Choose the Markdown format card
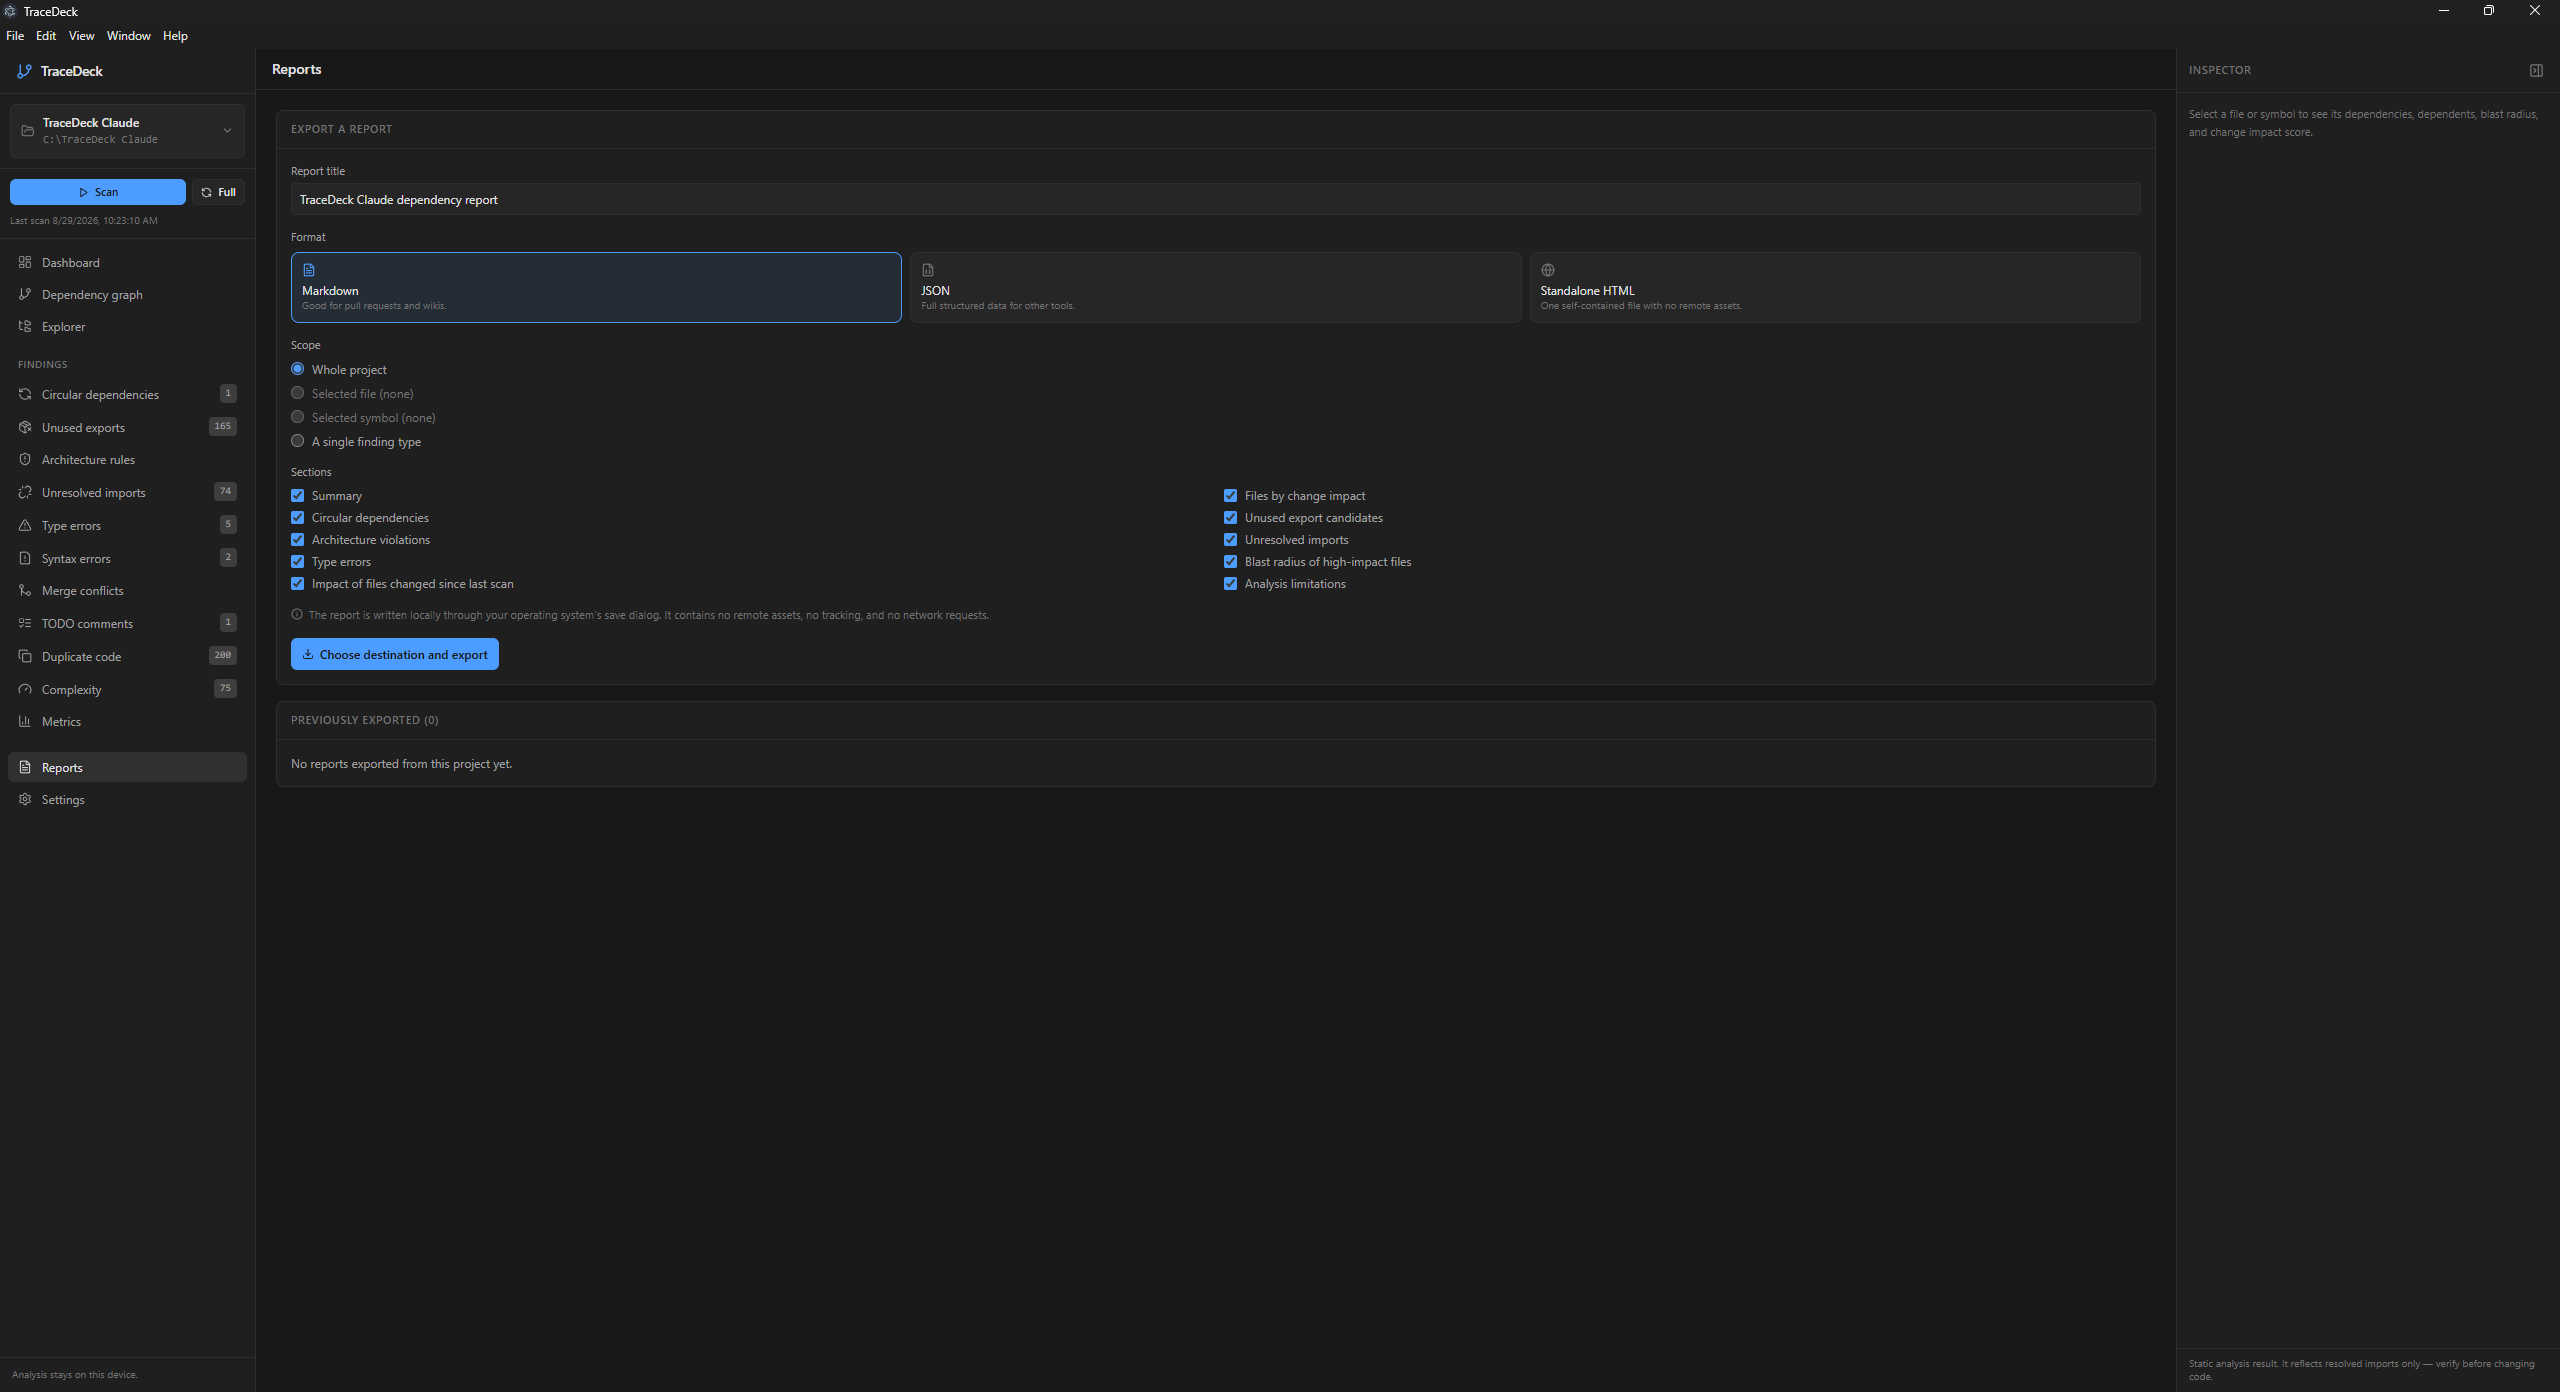This screenshot has width=2560, height=1392. click(x=596, y=287)
